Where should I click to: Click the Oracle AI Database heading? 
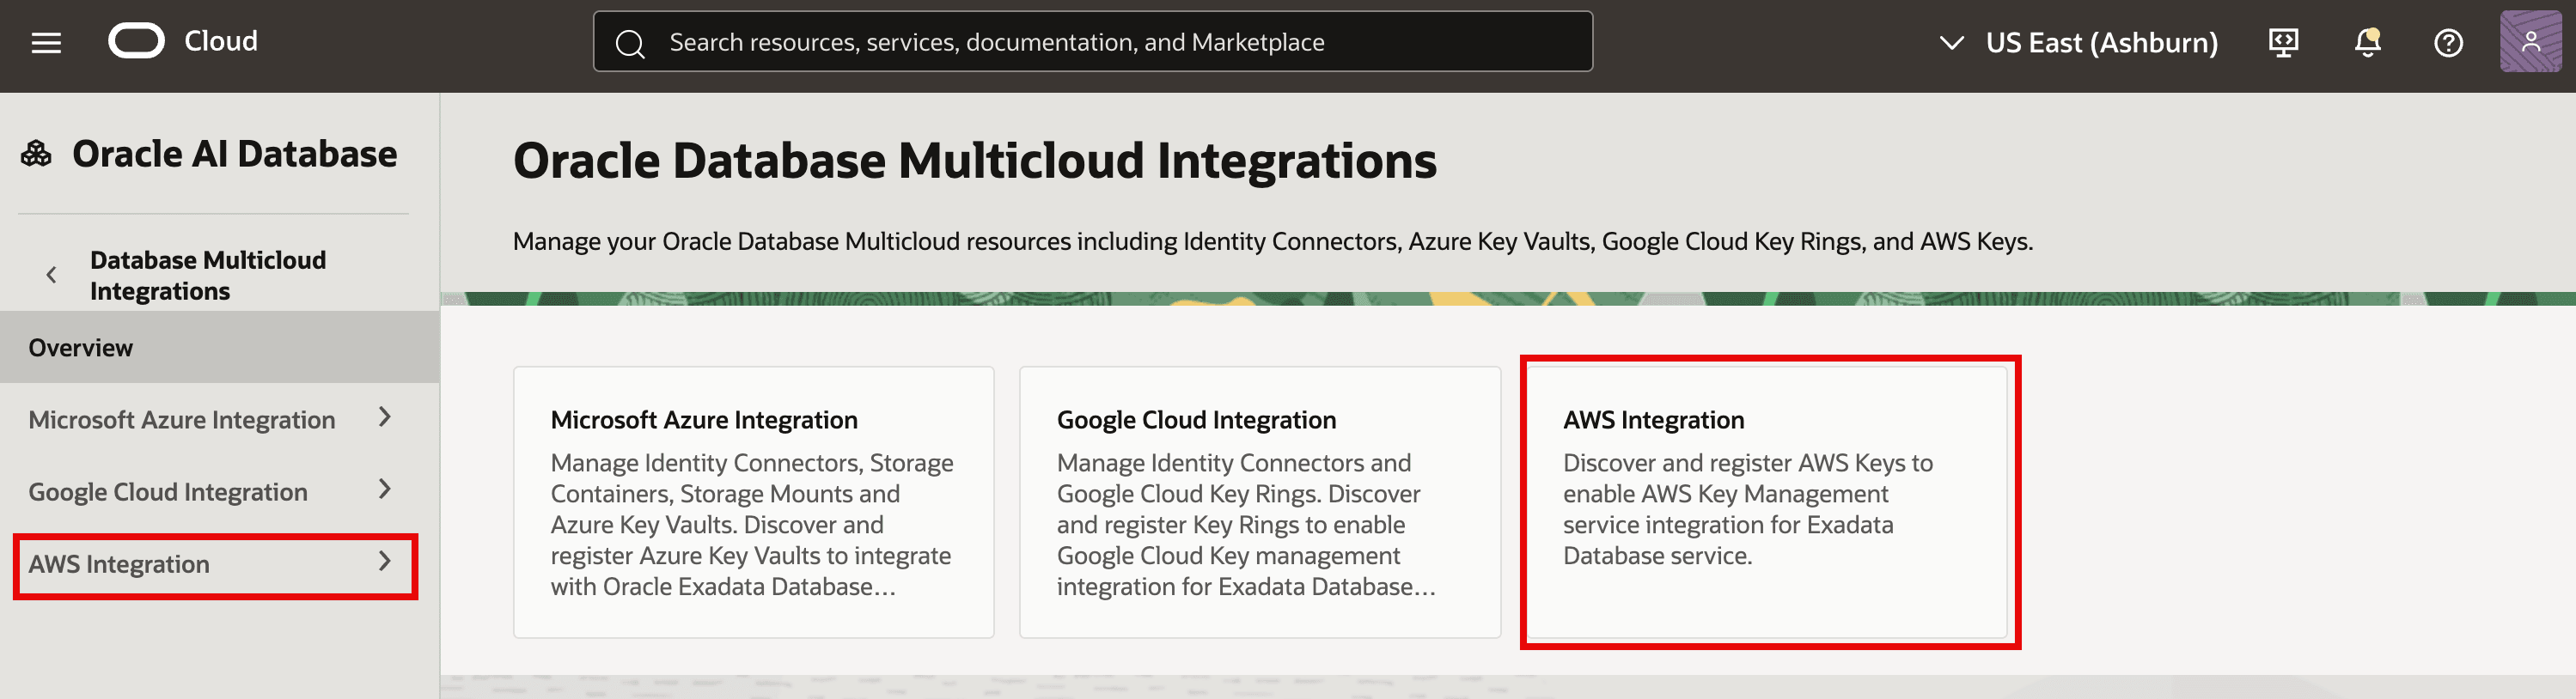(234, 154)
